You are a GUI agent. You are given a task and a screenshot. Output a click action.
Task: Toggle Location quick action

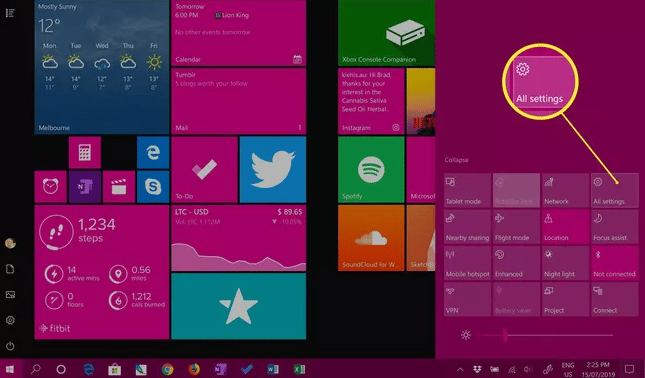tap(565, 227)
